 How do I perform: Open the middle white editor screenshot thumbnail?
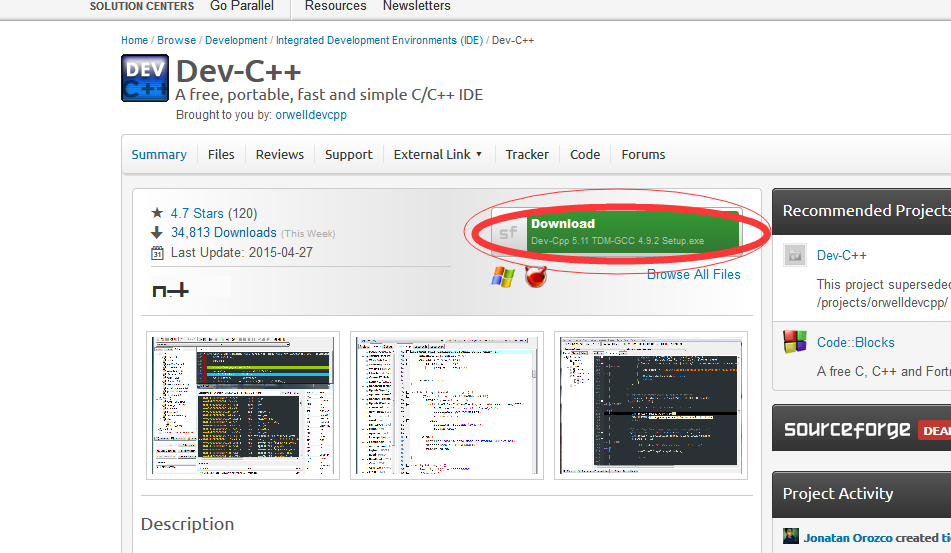(x=447, y=405)
